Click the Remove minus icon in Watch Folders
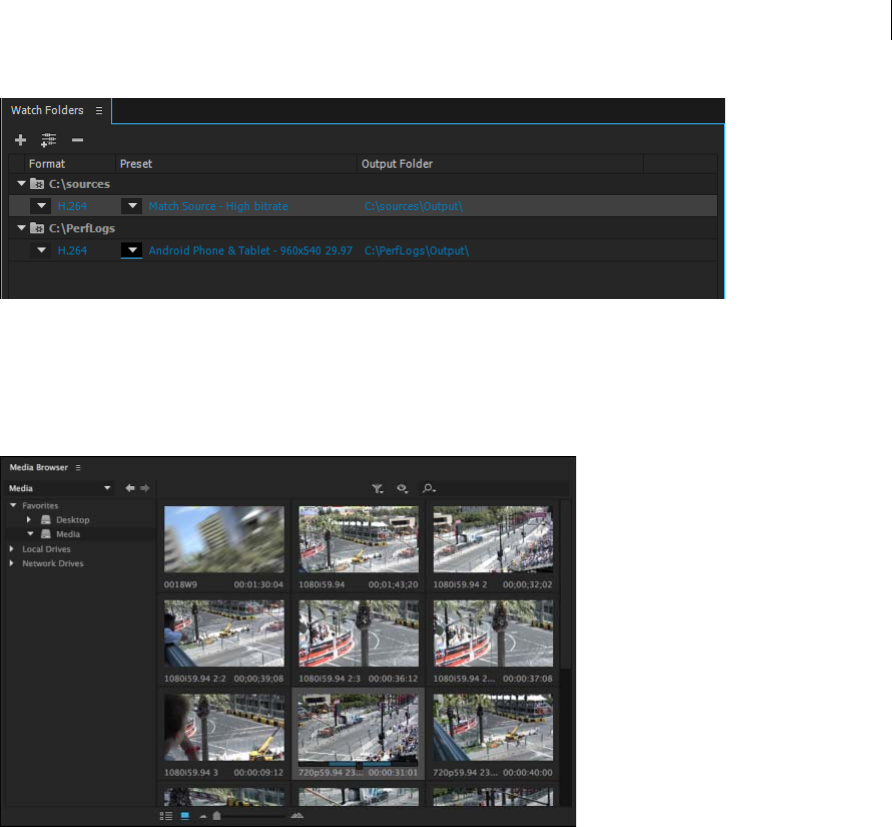 tap(77, 140)
